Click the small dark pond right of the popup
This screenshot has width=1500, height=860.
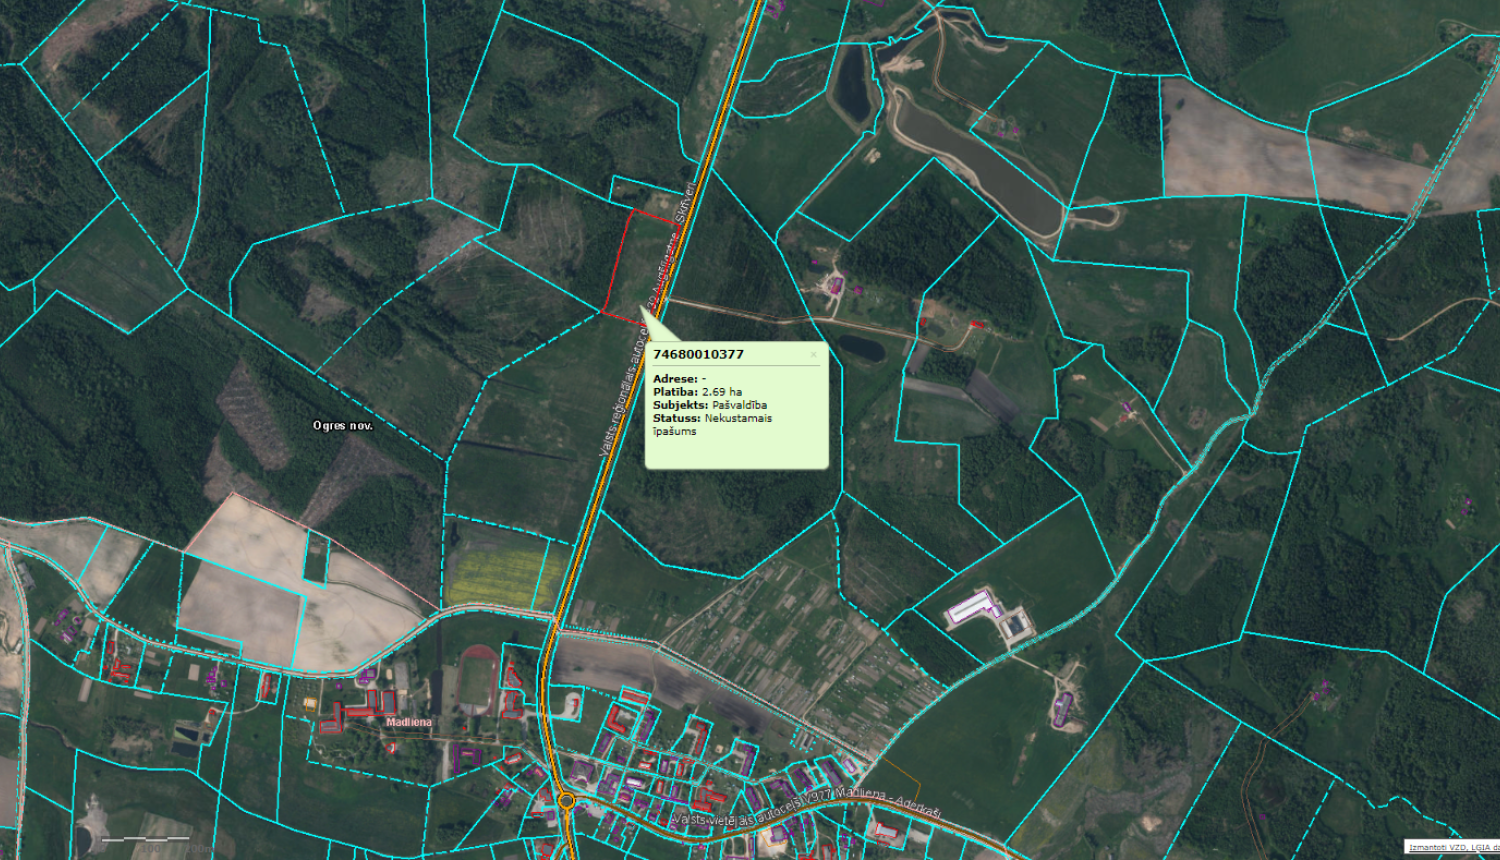859,348
